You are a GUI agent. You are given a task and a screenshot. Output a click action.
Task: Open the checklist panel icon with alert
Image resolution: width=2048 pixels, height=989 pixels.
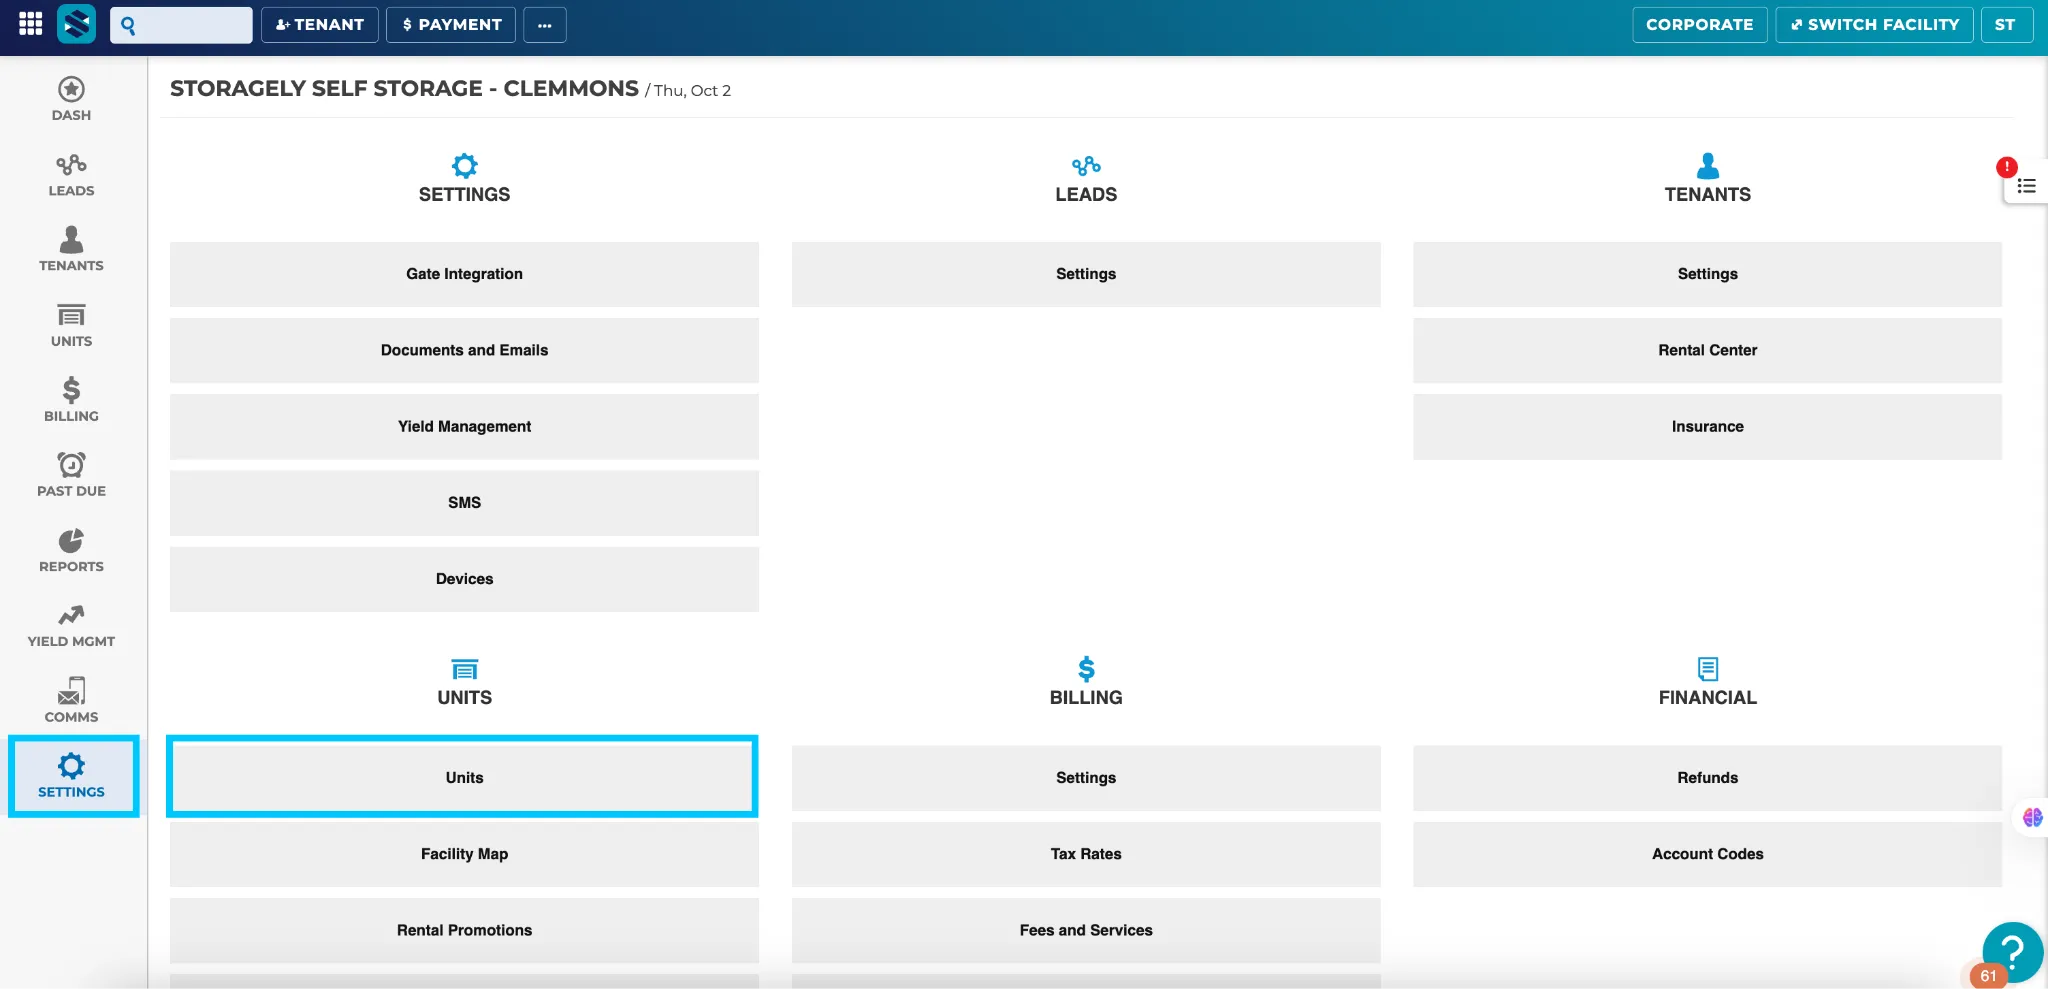[2027, 186]
